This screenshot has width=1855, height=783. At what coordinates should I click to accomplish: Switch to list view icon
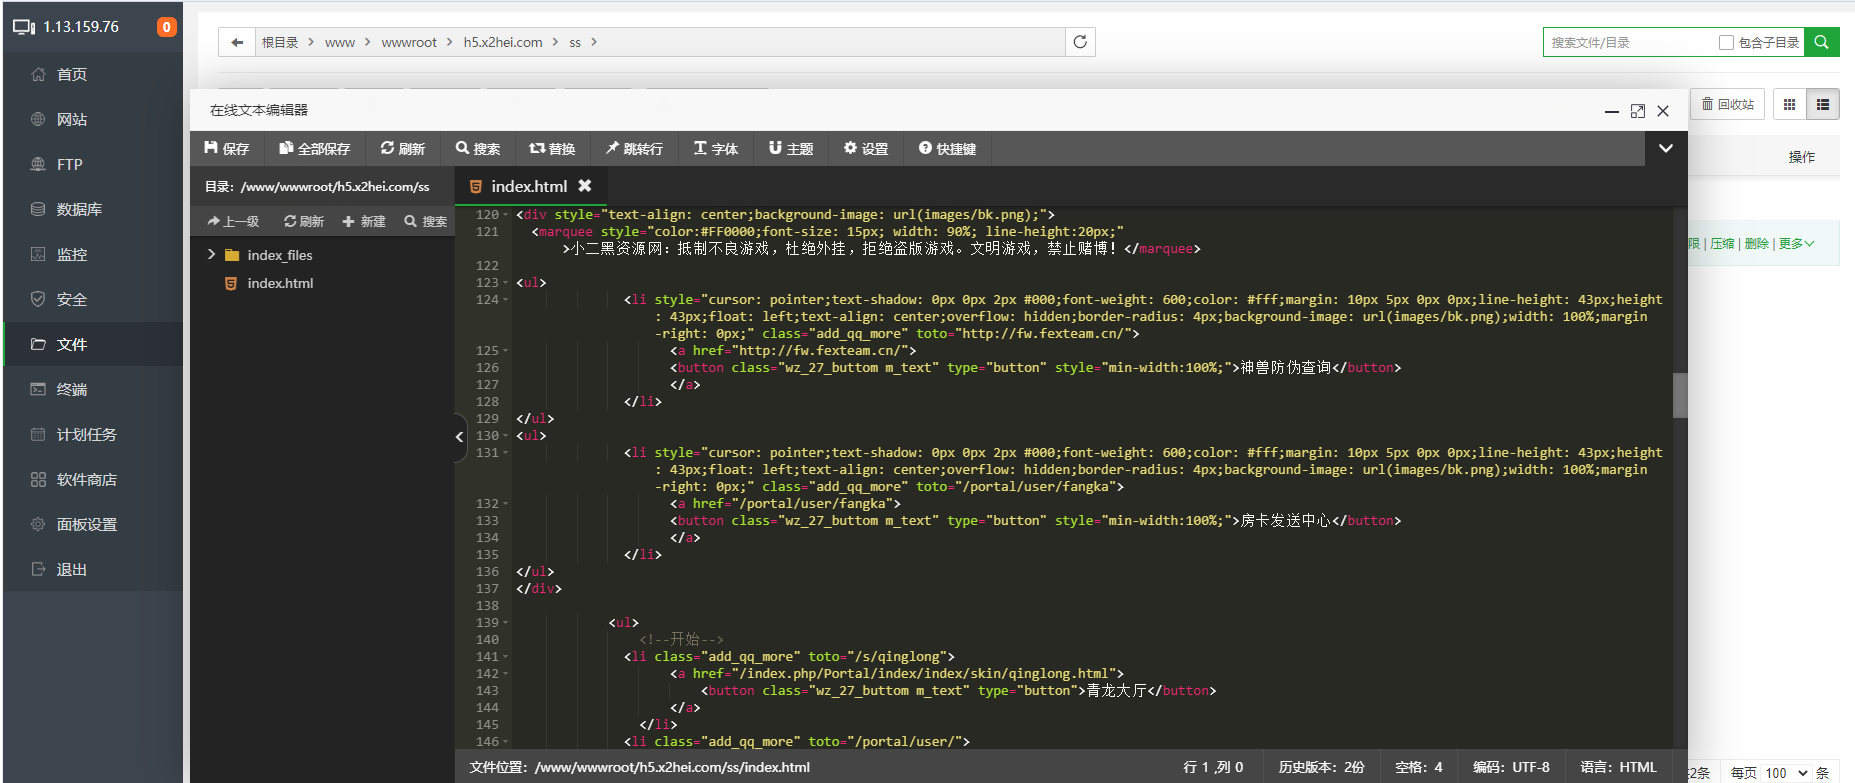coord(1823,104)
